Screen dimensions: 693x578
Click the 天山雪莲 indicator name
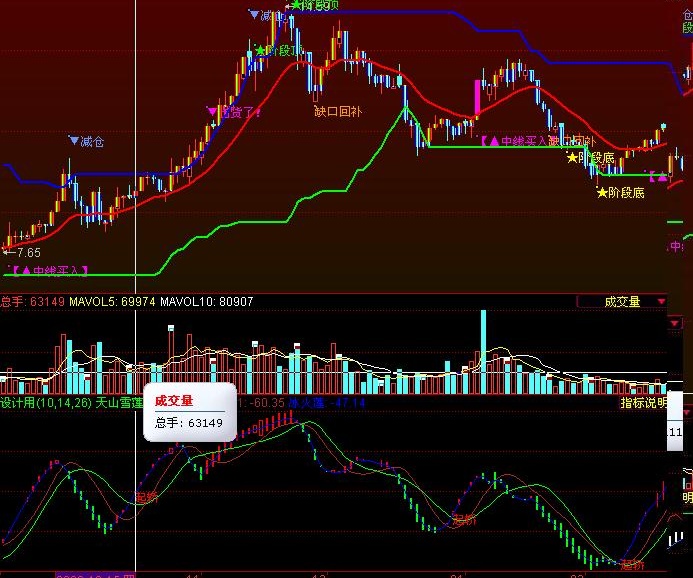click(119, 403)
